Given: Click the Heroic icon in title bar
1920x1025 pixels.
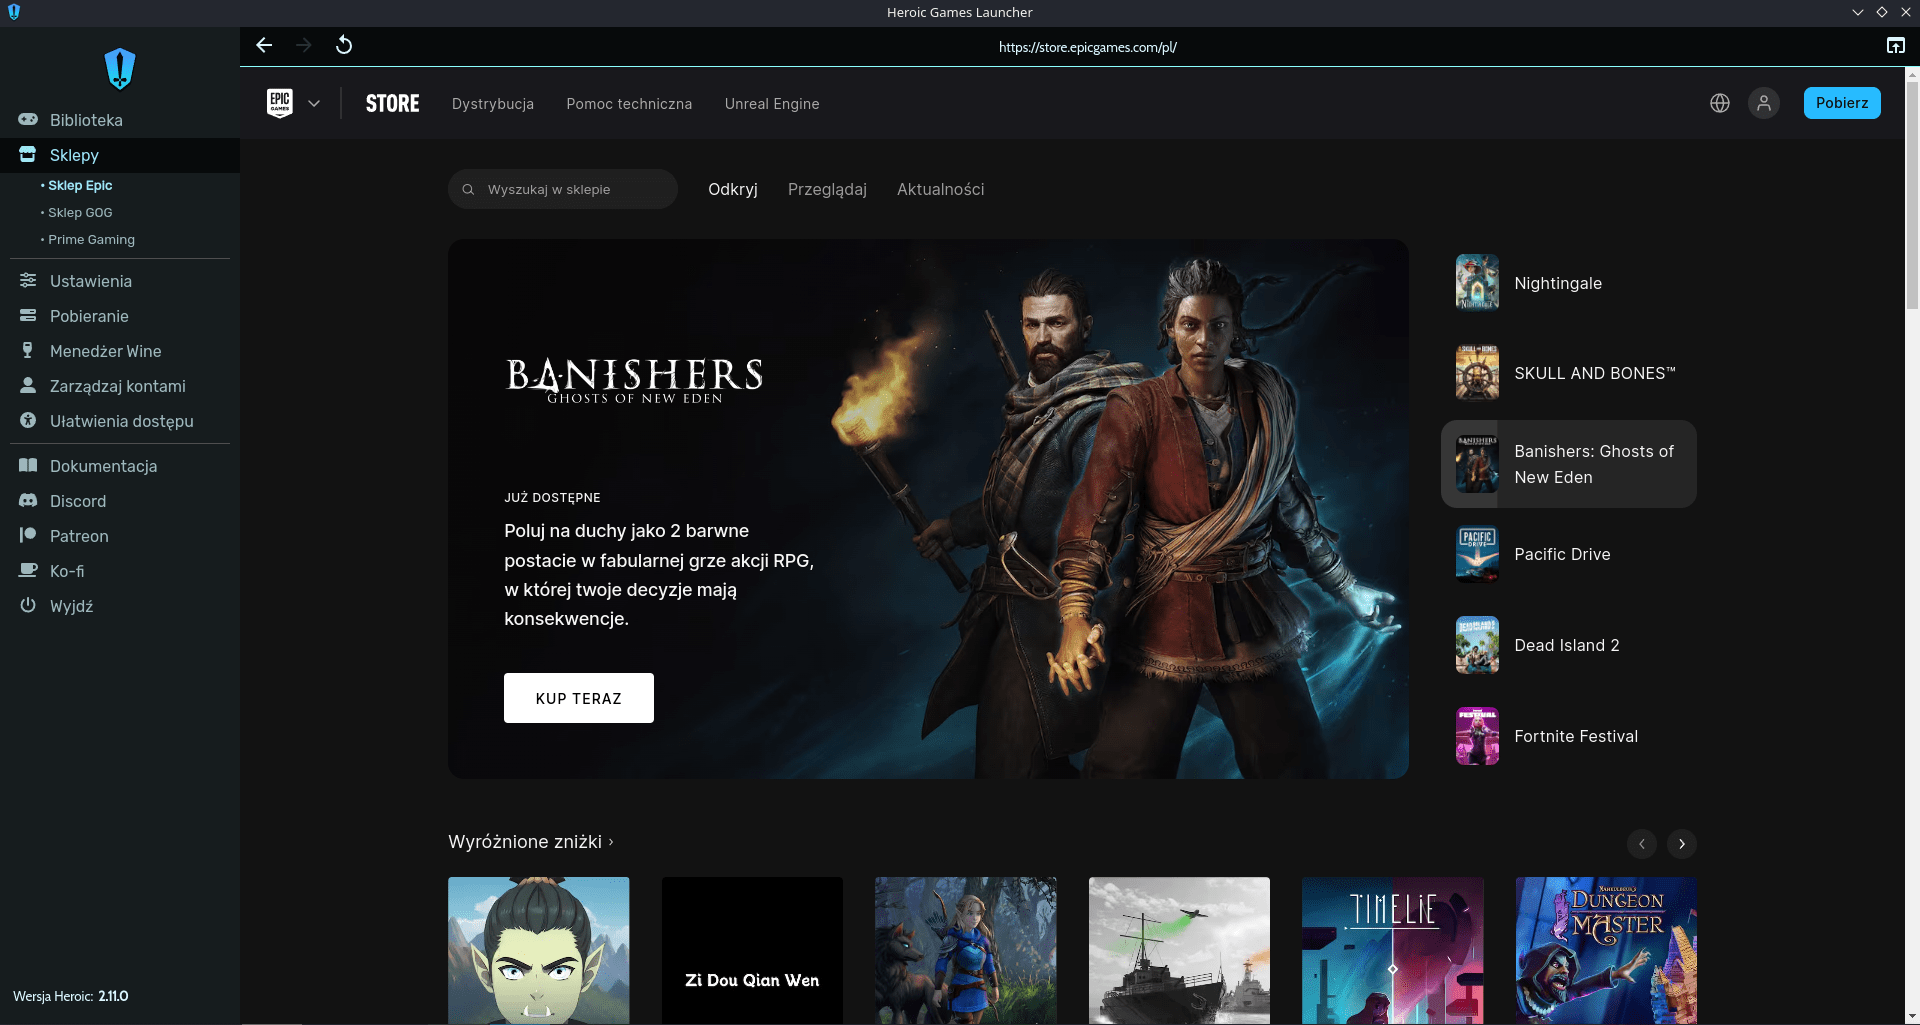Looking at the screenshot, I should pos(13,12).
